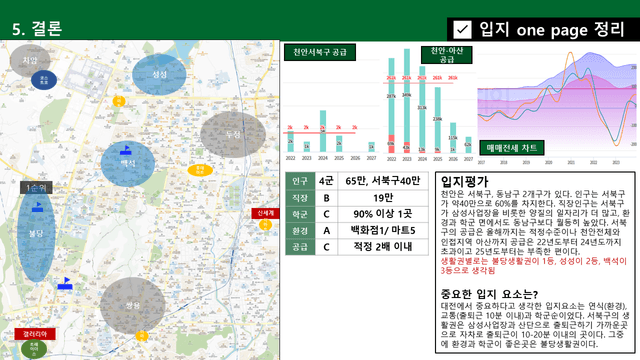Screen dimensions: 640x360
Task: Click the gray 차암 zone circle
Action: (30, 60)
